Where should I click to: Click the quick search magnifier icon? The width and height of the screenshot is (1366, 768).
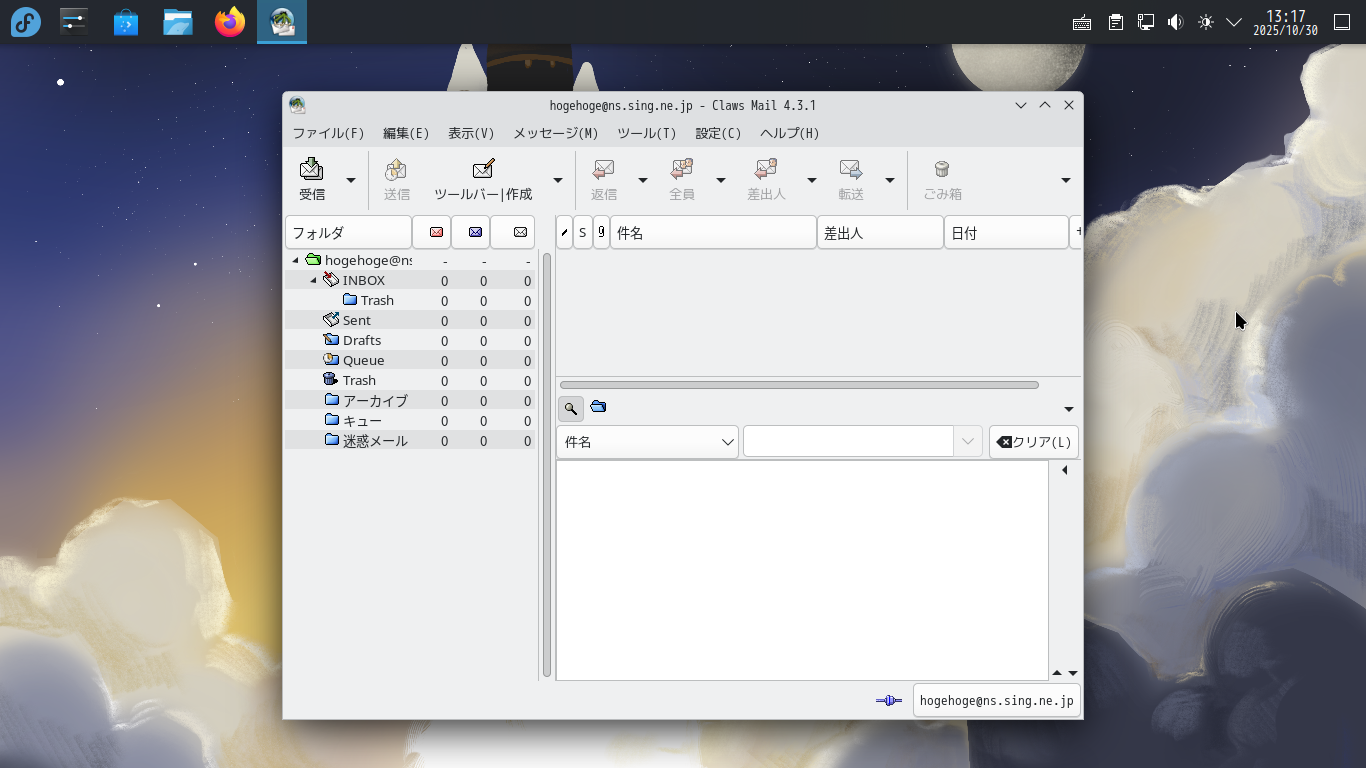click(x=570, y=408)
